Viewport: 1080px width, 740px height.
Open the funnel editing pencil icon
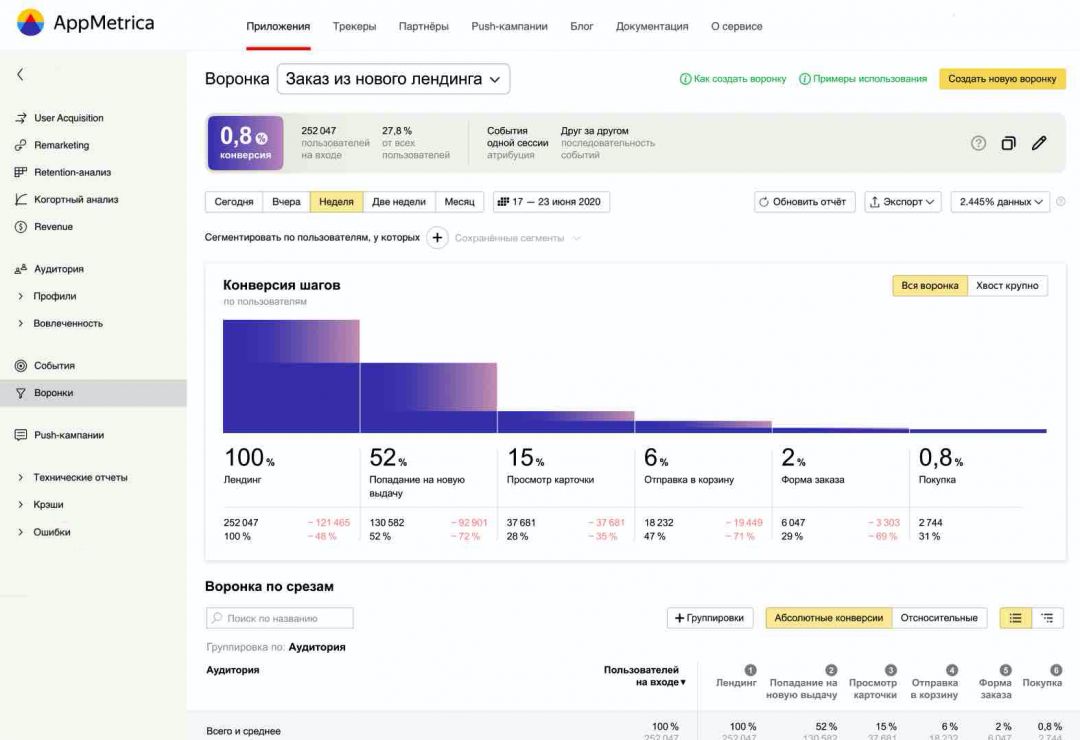tap(1040, 143)
